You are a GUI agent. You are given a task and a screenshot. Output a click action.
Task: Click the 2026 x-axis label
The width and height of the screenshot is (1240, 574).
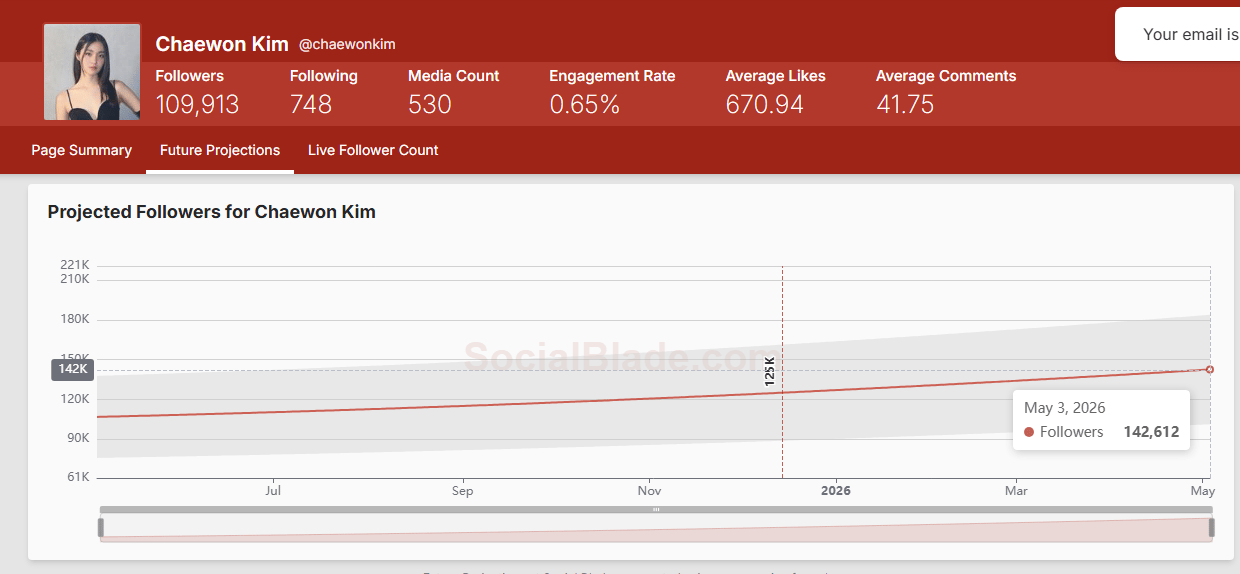[x=835, y=491]
